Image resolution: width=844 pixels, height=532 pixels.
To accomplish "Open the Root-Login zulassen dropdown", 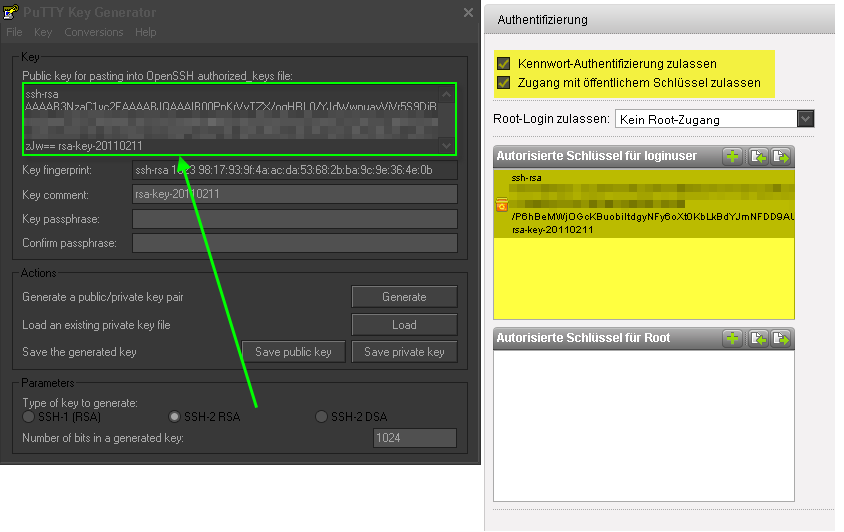I will tap(805, 118).
